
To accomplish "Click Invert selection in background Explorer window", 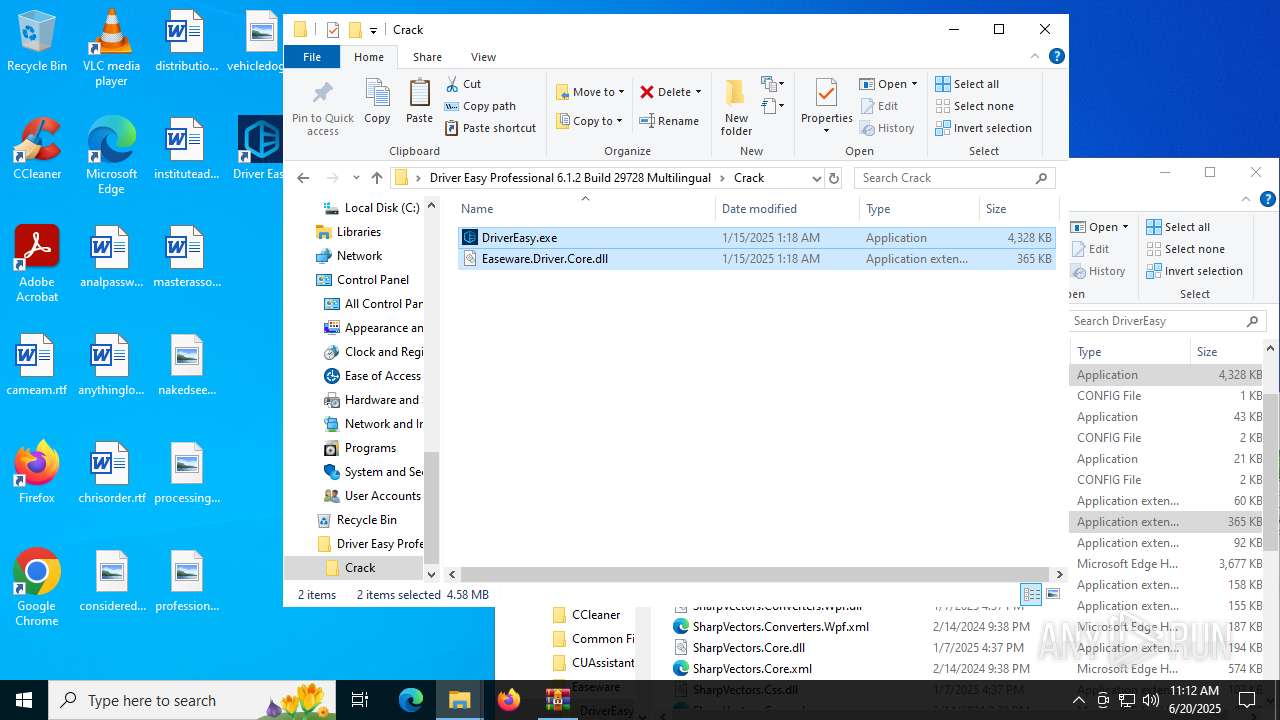I will pyautogui.click(x=1194, y=271).
